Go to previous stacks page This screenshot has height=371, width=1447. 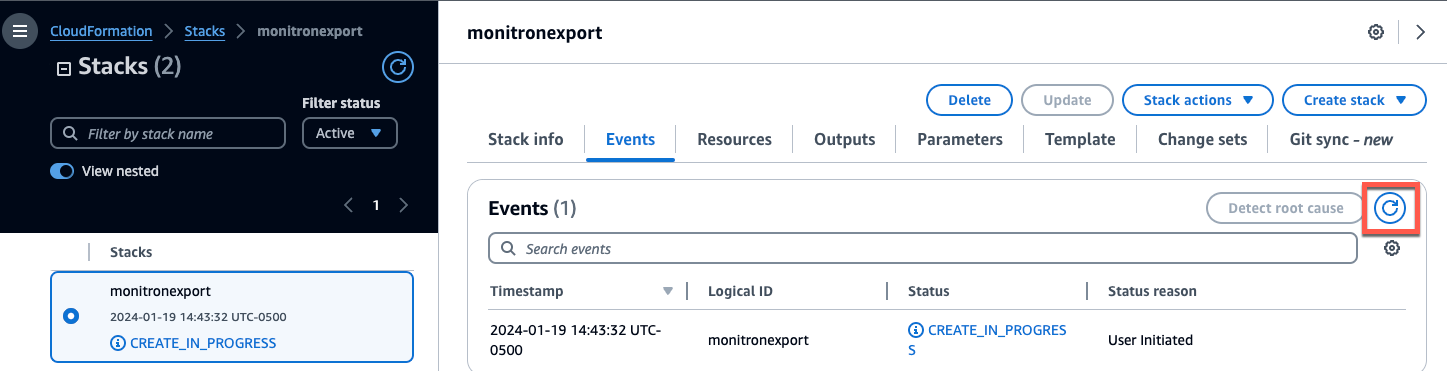click(348, 205)
